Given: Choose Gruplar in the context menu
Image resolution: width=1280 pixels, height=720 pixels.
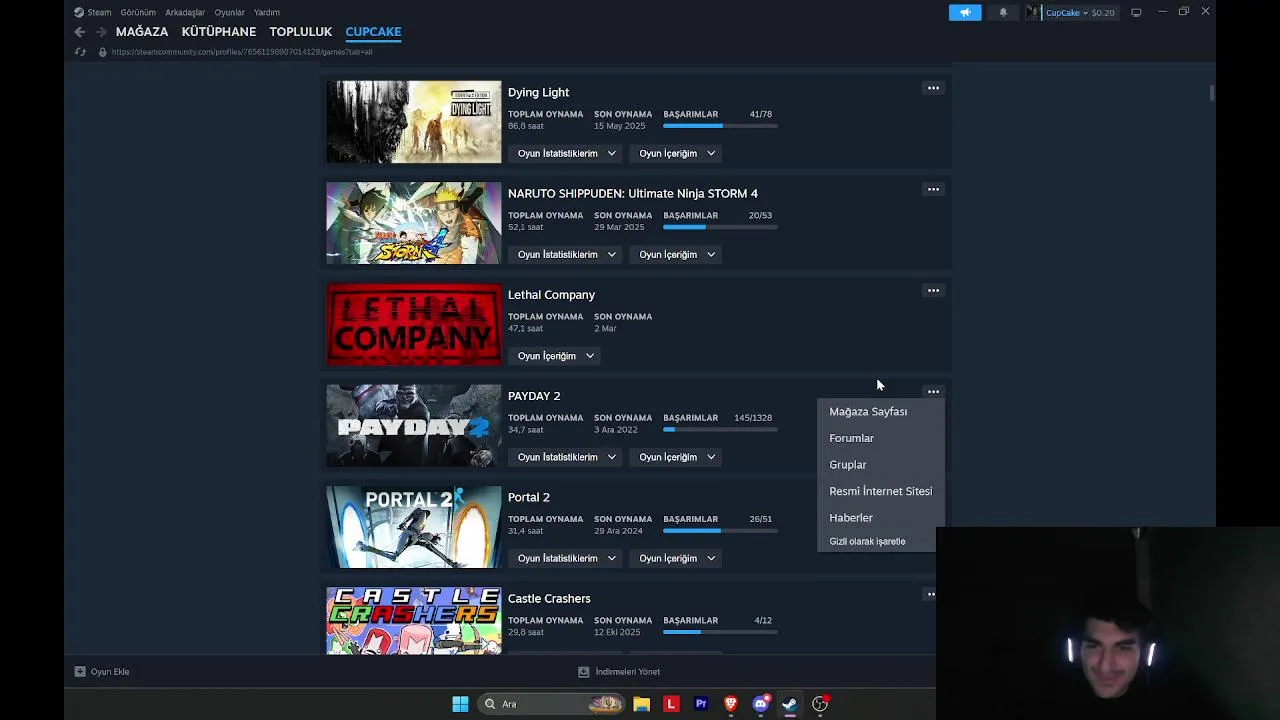Looking at the screenshot, I should coord(847,465).
